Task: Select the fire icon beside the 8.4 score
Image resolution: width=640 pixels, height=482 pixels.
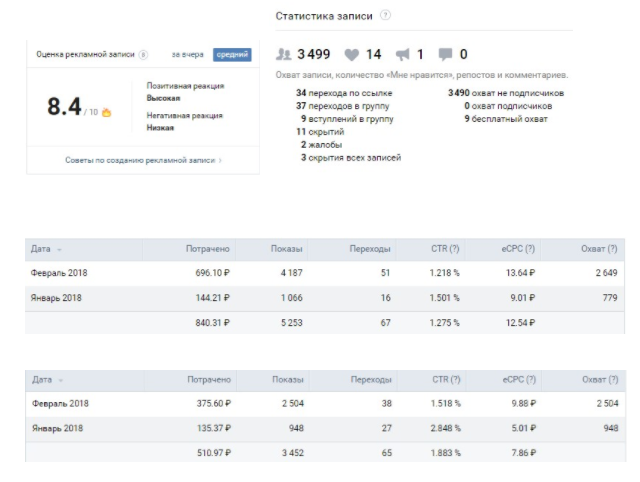Action: point(107,112)
